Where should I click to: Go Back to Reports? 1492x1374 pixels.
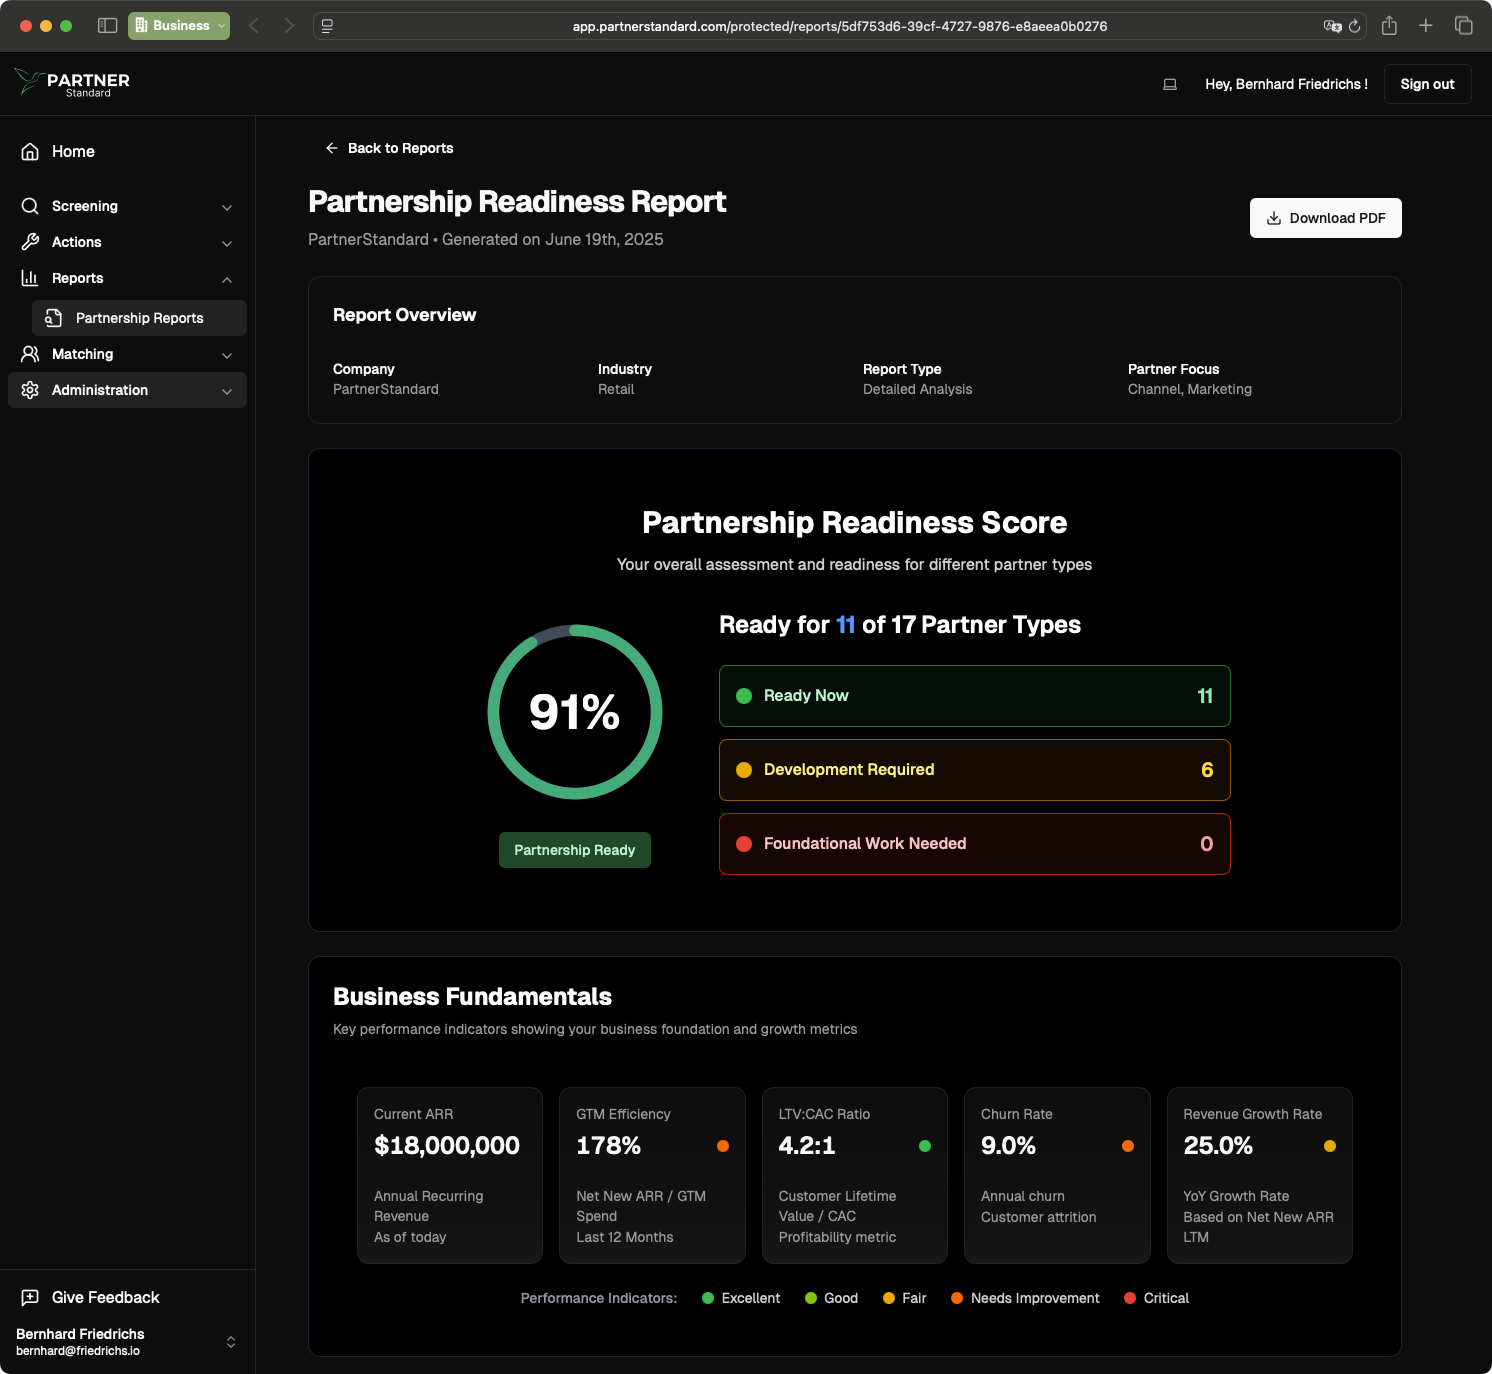(x=389, y=148)
